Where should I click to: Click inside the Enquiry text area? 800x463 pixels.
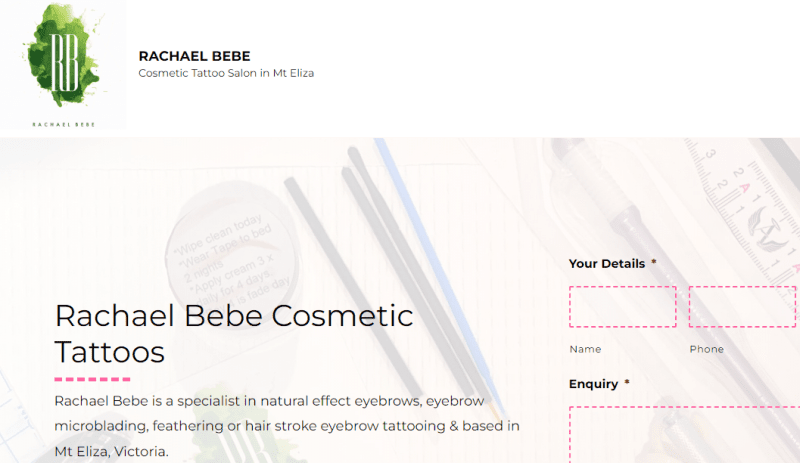point(684,434)
